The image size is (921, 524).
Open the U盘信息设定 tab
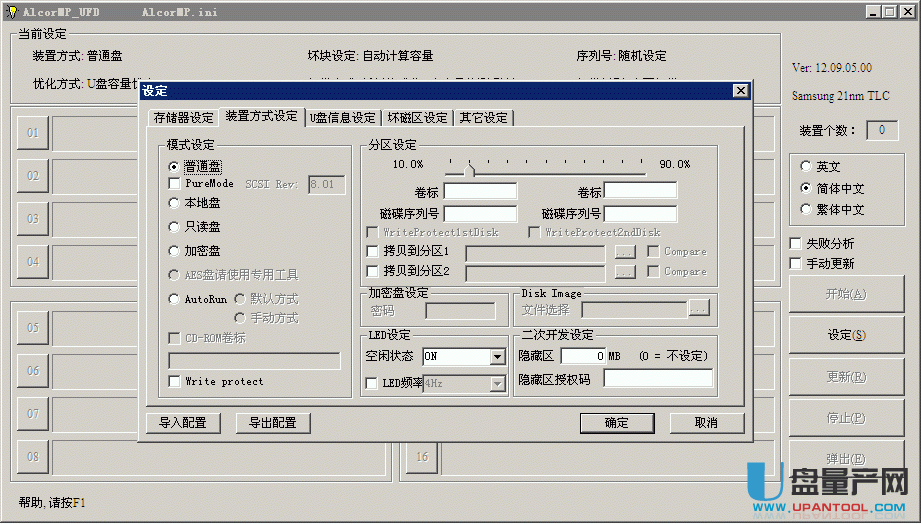click(x=343, y=118)
